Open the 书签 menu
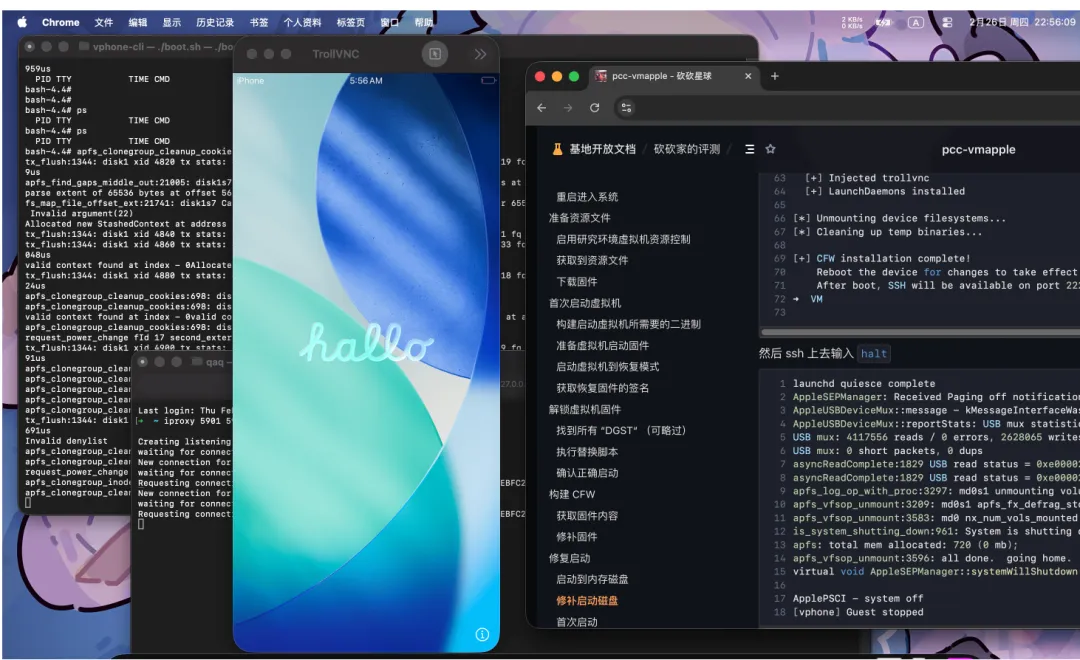The height and width of the screenshot is (660, 1080). click(259, 22)
